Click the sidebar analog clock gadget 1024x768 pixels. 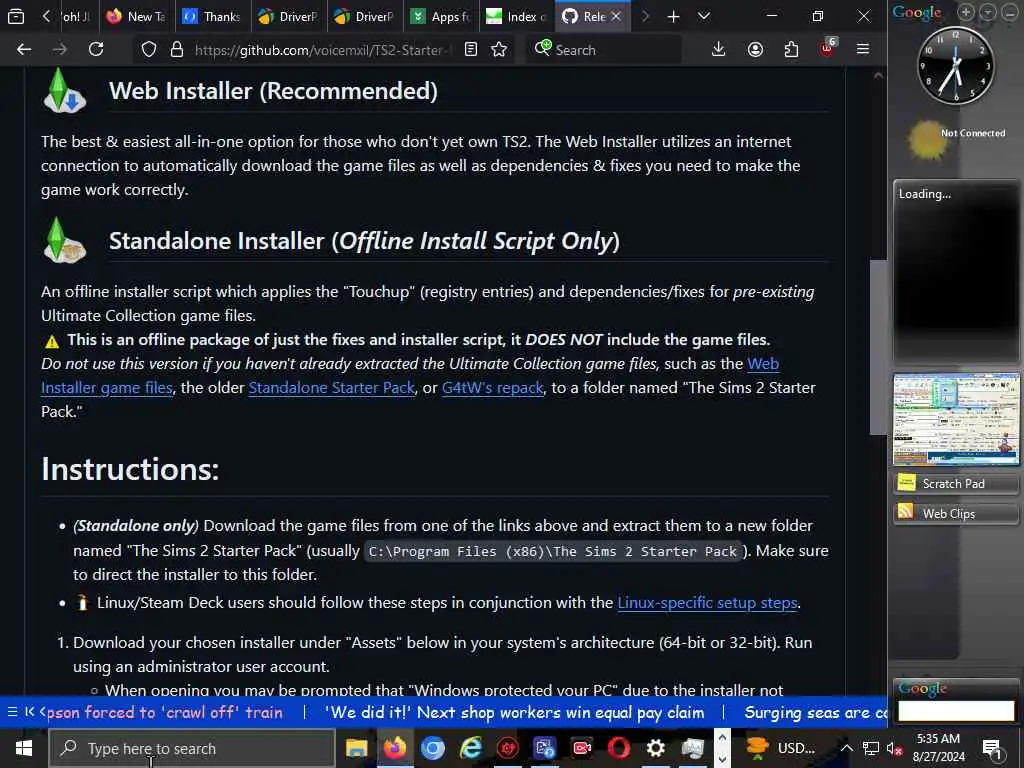point(955,65)
